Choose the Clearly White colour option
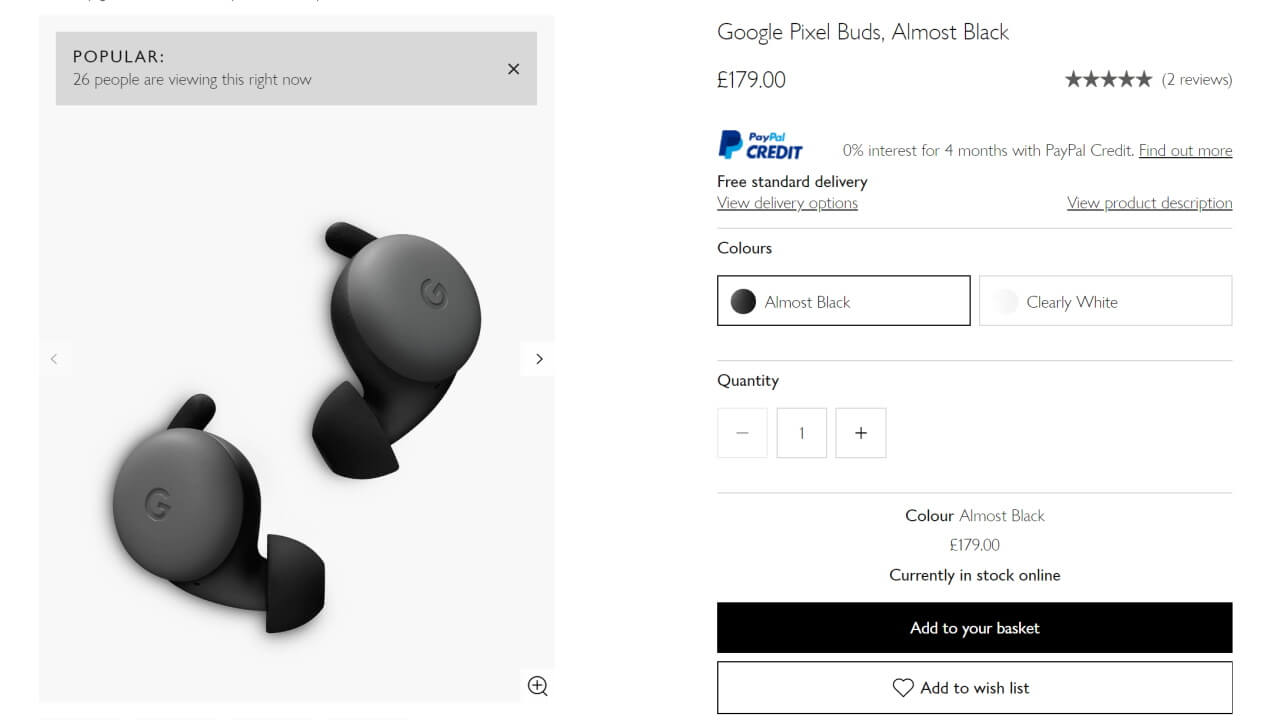 1105,301
